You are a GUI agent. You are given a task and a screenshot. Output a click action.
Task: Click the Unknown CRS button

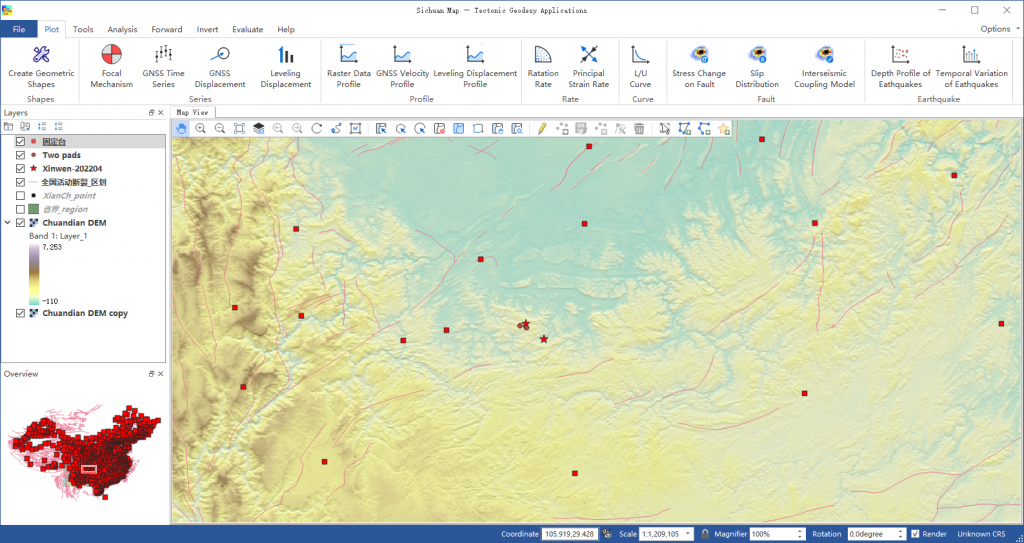pyautogui.click(x=980, y=534)
